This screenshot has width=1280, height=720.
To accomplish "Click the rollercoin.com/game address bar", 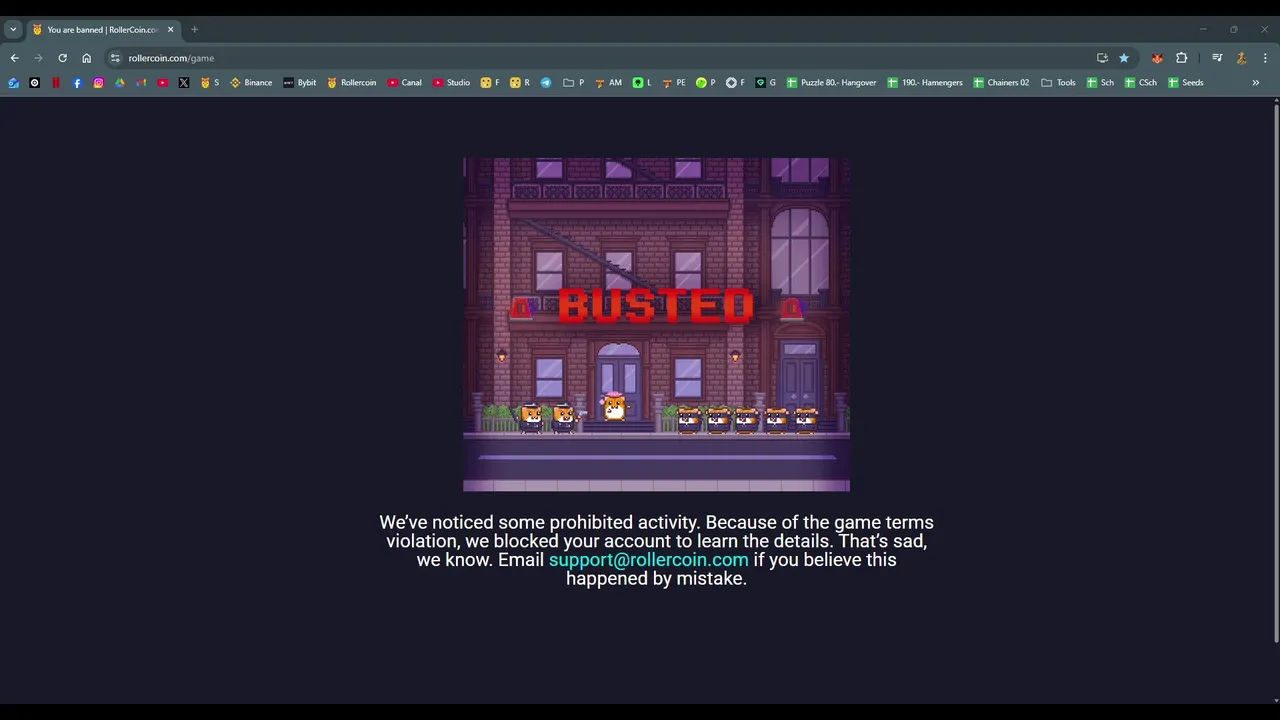I will point(600,58).
